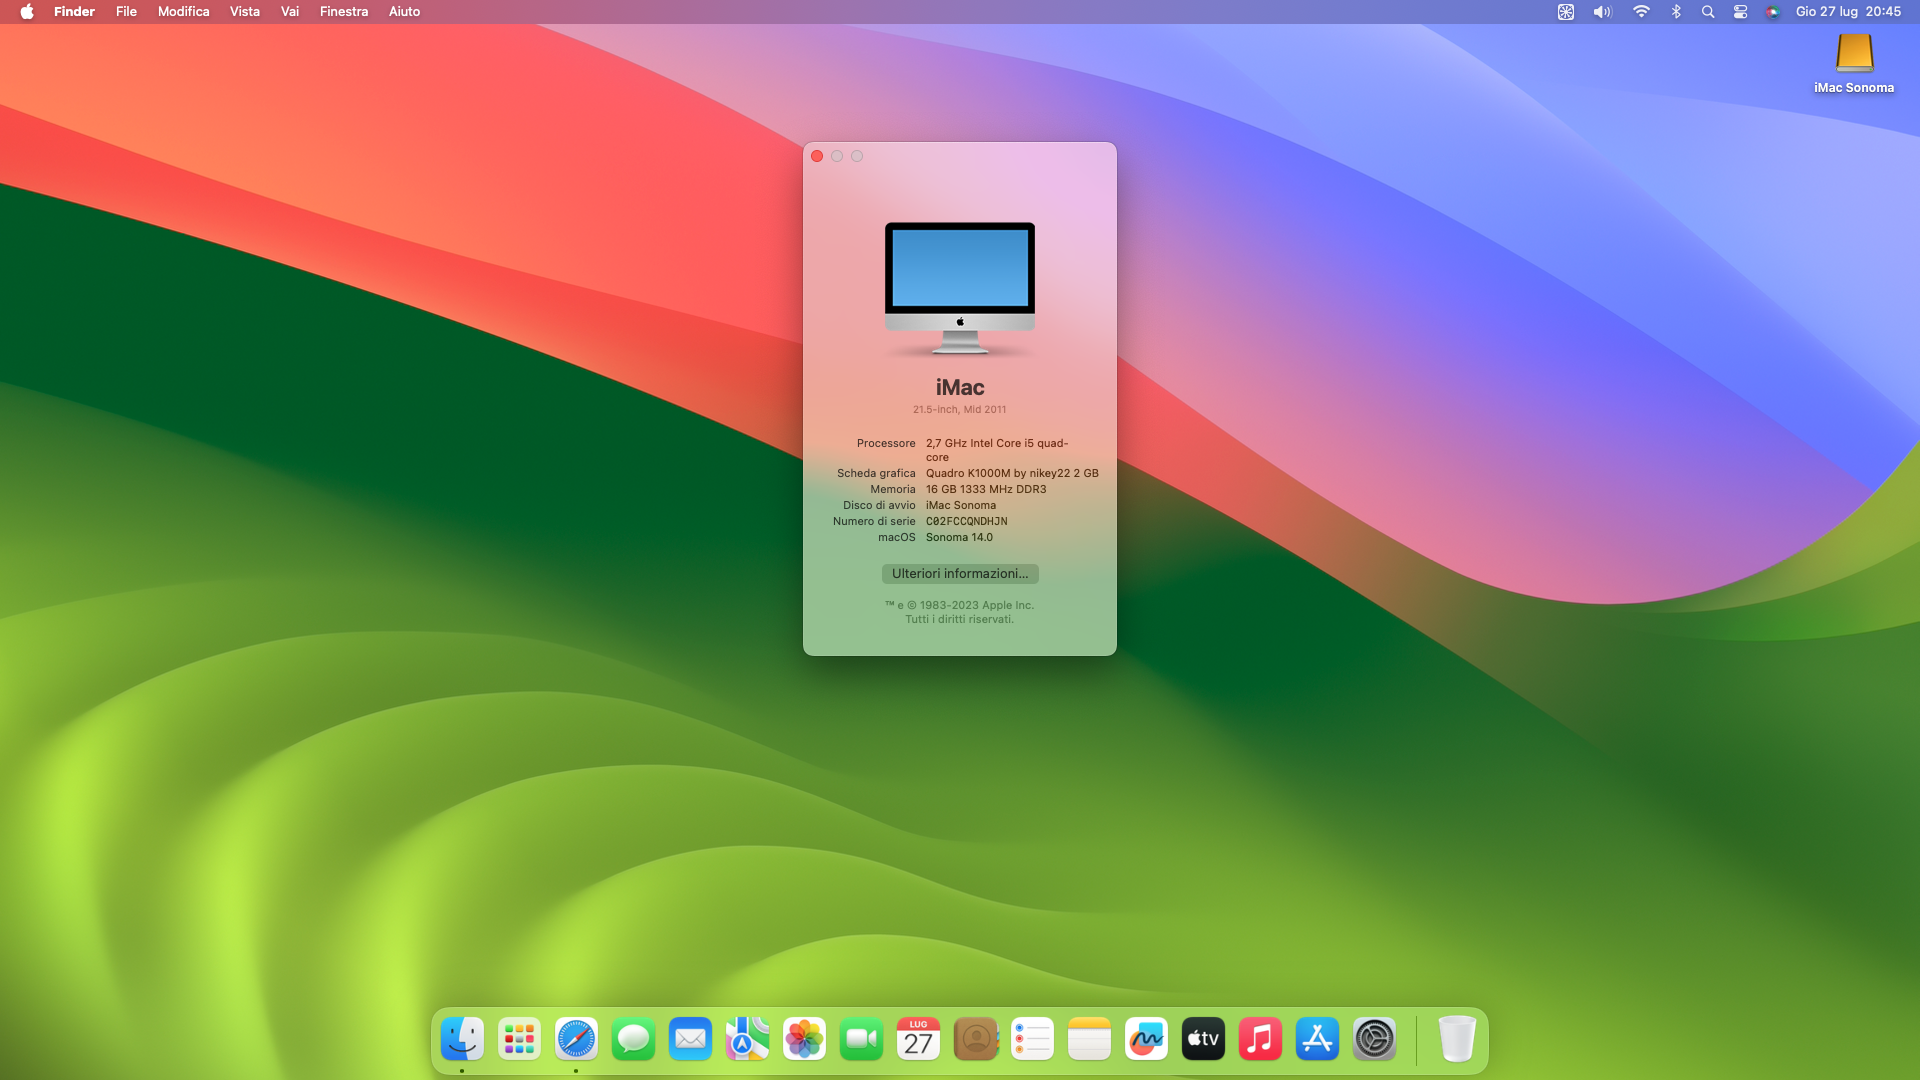Screen dimensions: 1920x1080
Task: Open the Vista menu
Action: [x=244, y=12]
